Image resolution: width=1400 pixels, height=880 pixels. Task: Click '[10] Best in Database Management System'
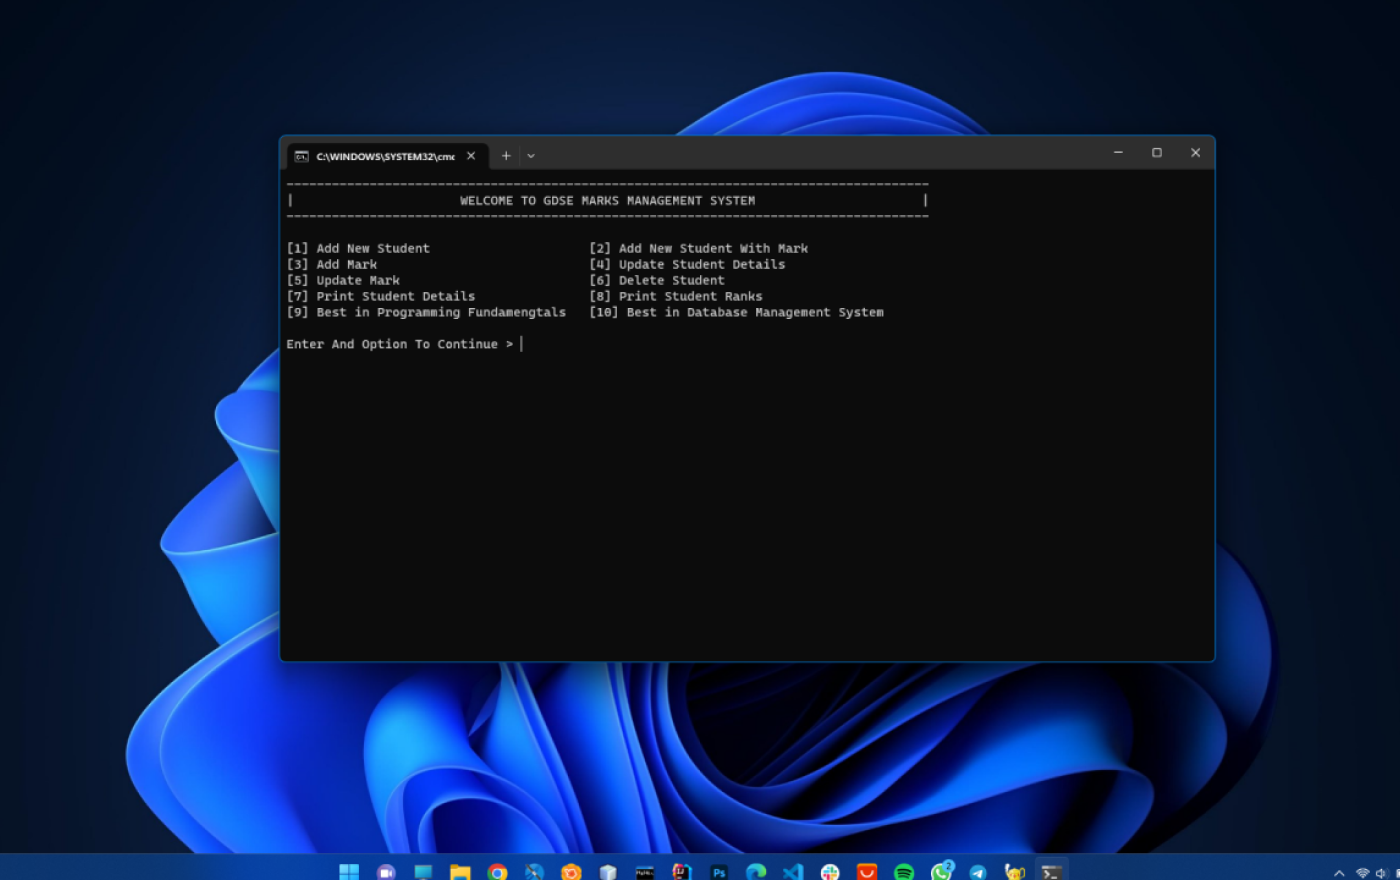coord(736,312)
